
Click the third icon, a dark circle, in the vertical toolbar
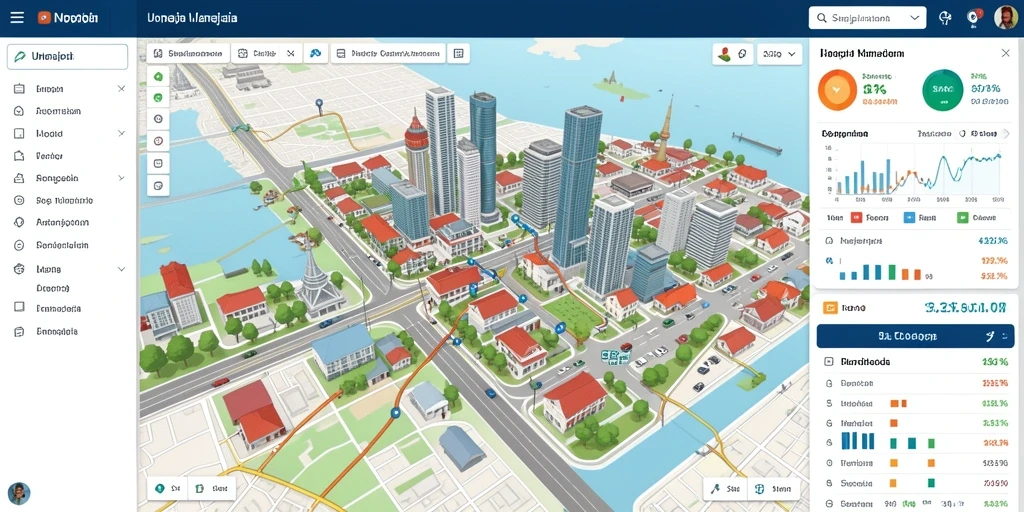pyautogui.click(x=157, y=119)
